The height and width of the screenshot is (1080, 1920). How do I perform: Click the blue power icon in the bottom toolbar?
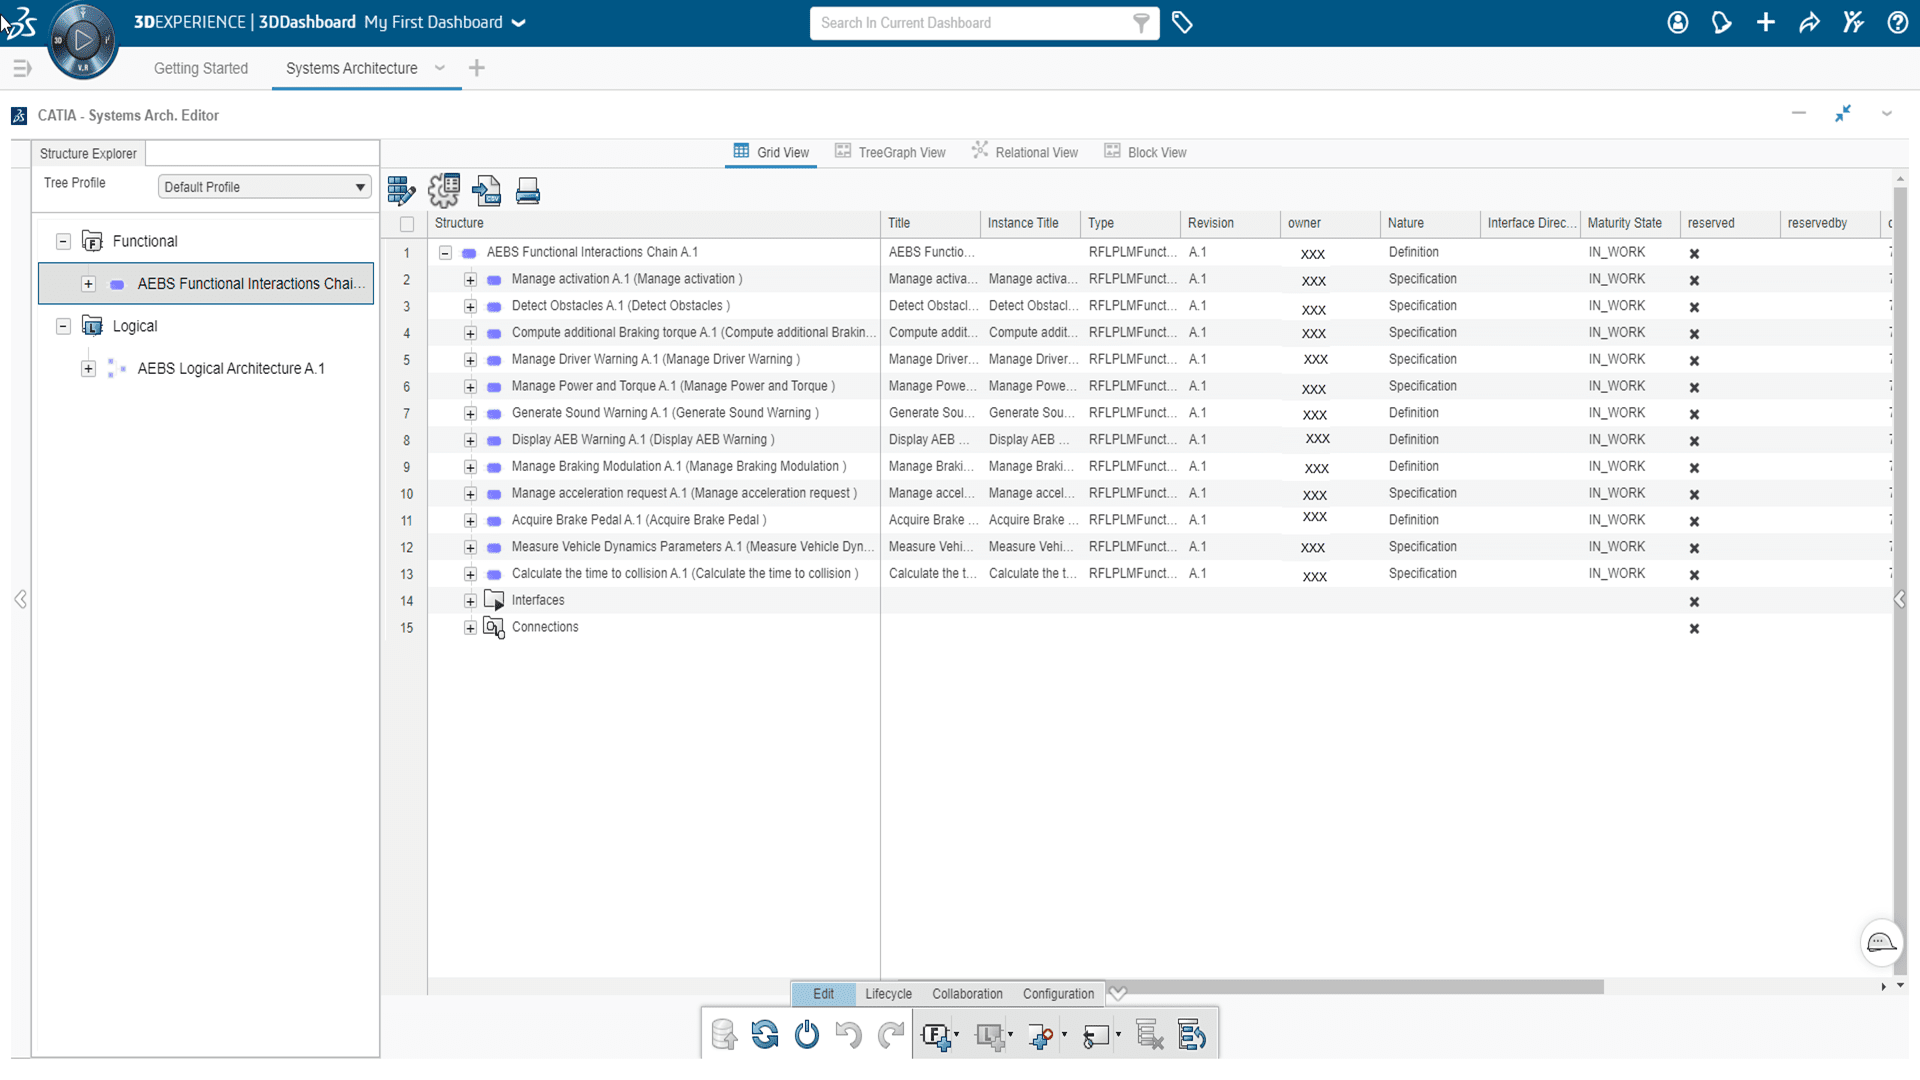coord(807,1034)
